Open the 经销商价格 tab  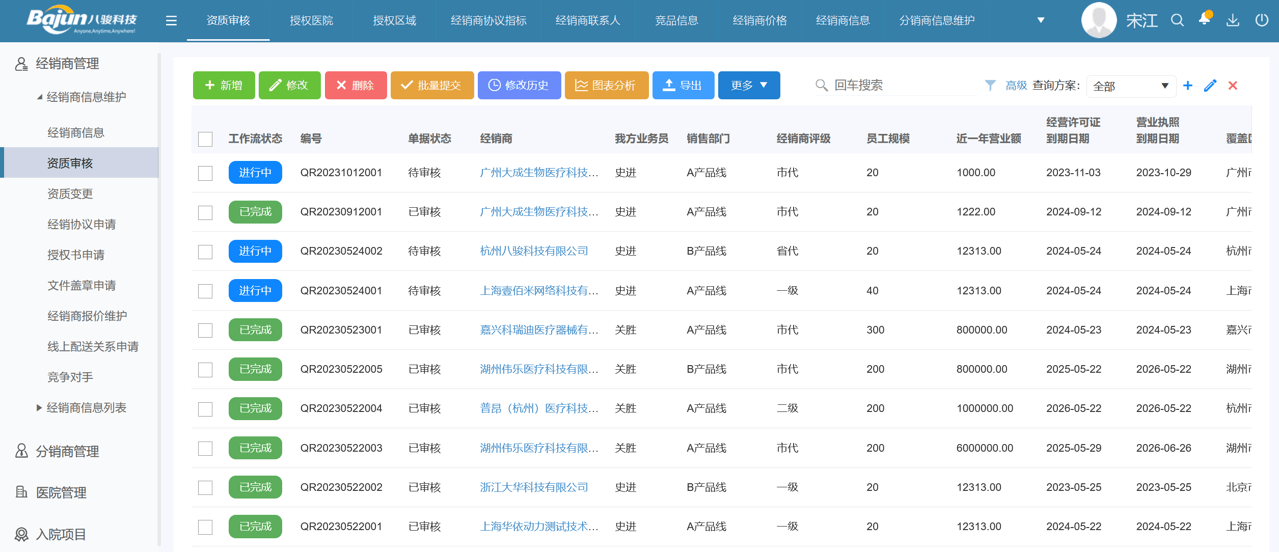[759, 21]
